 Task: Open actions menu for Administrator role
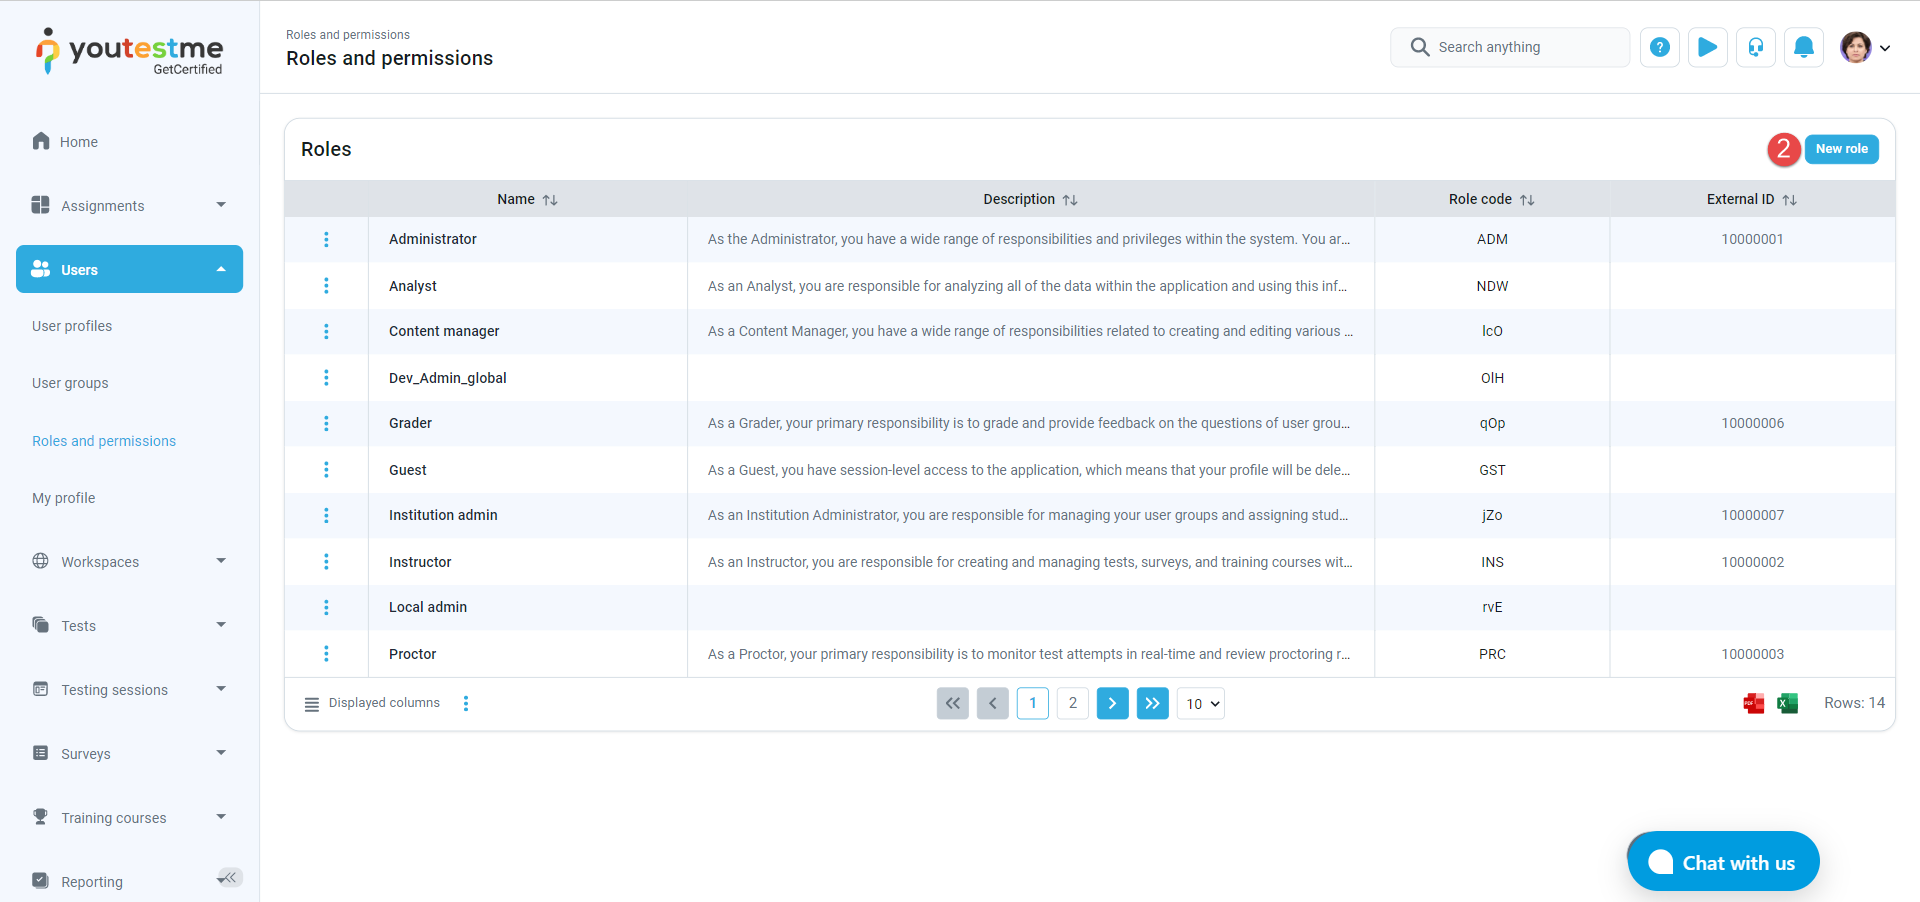[x=326, y=240]
